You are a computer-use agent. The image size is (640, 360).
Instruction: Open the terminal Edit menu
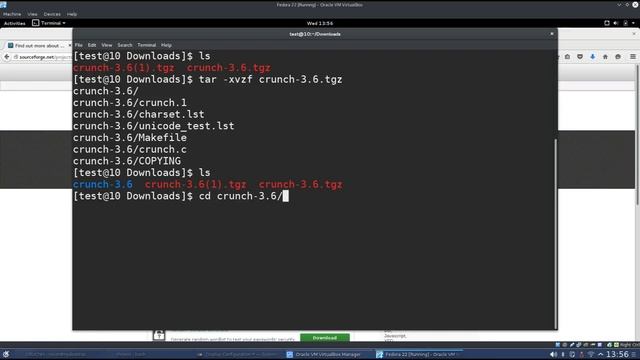[92, 45]
